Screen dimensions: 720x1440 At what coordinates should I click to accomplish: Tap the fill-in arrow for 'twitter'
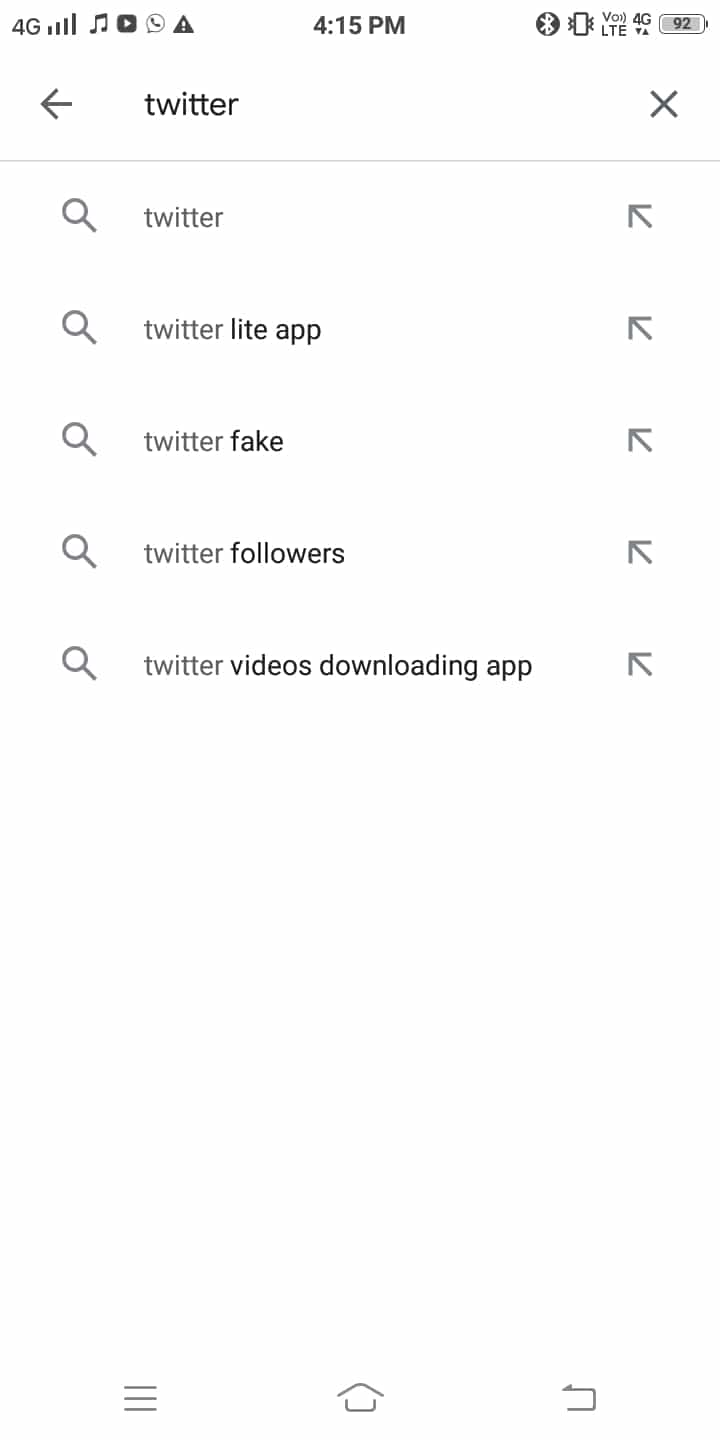[640, 216]
